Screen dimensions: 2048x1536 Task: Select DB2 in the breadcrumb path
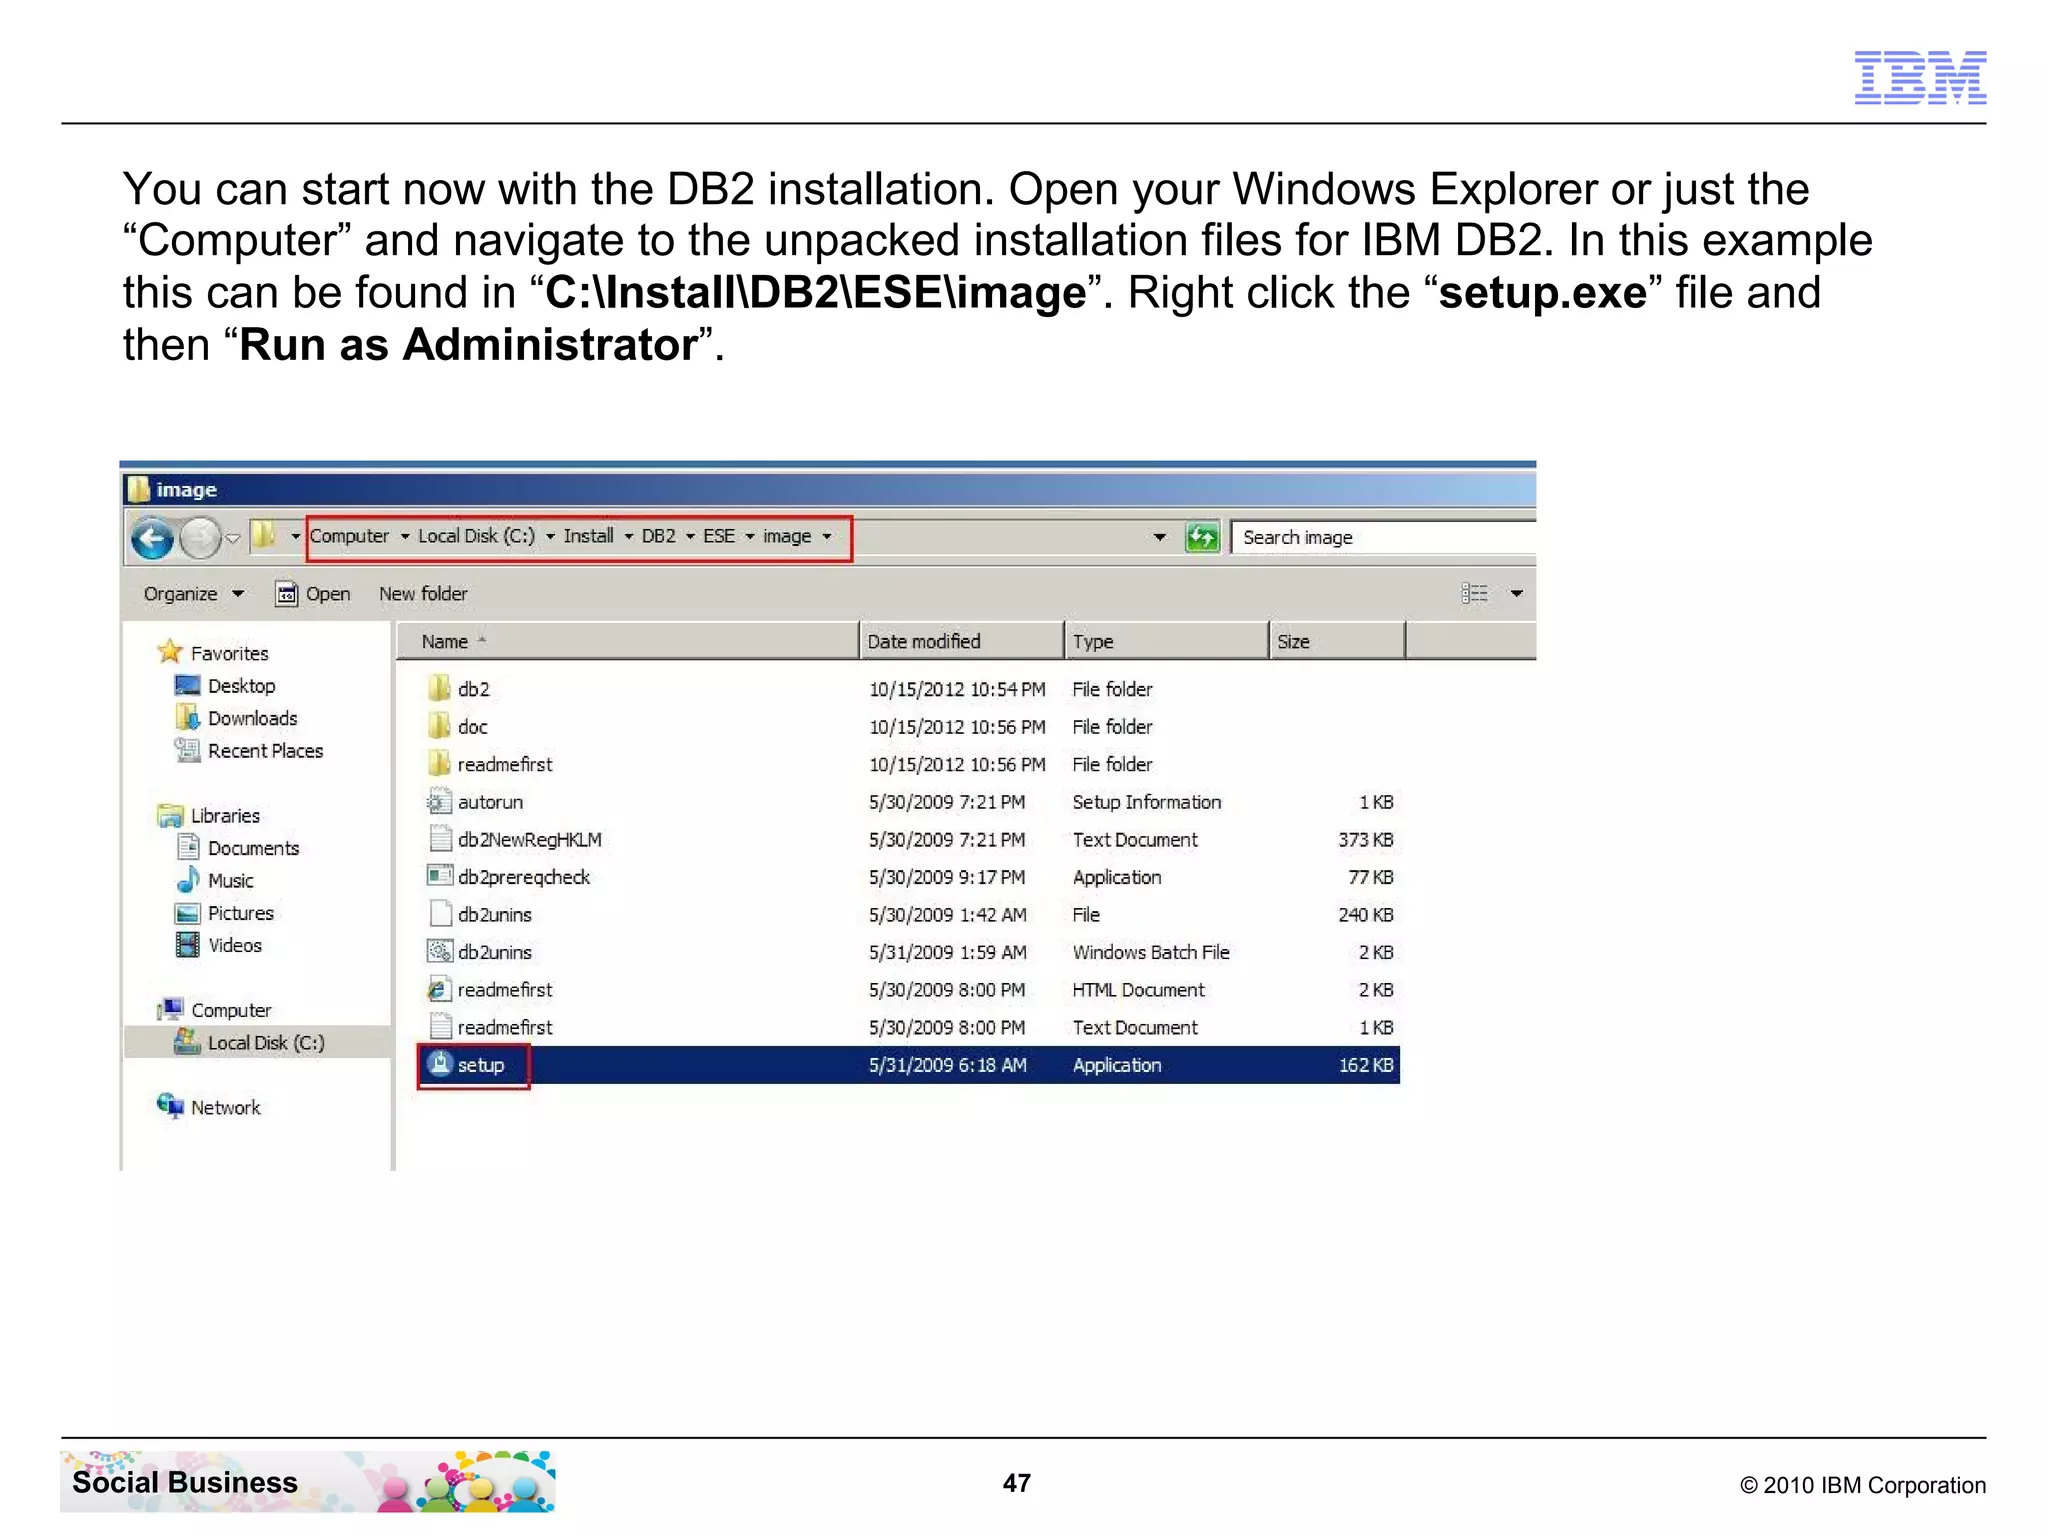point(659,536)
